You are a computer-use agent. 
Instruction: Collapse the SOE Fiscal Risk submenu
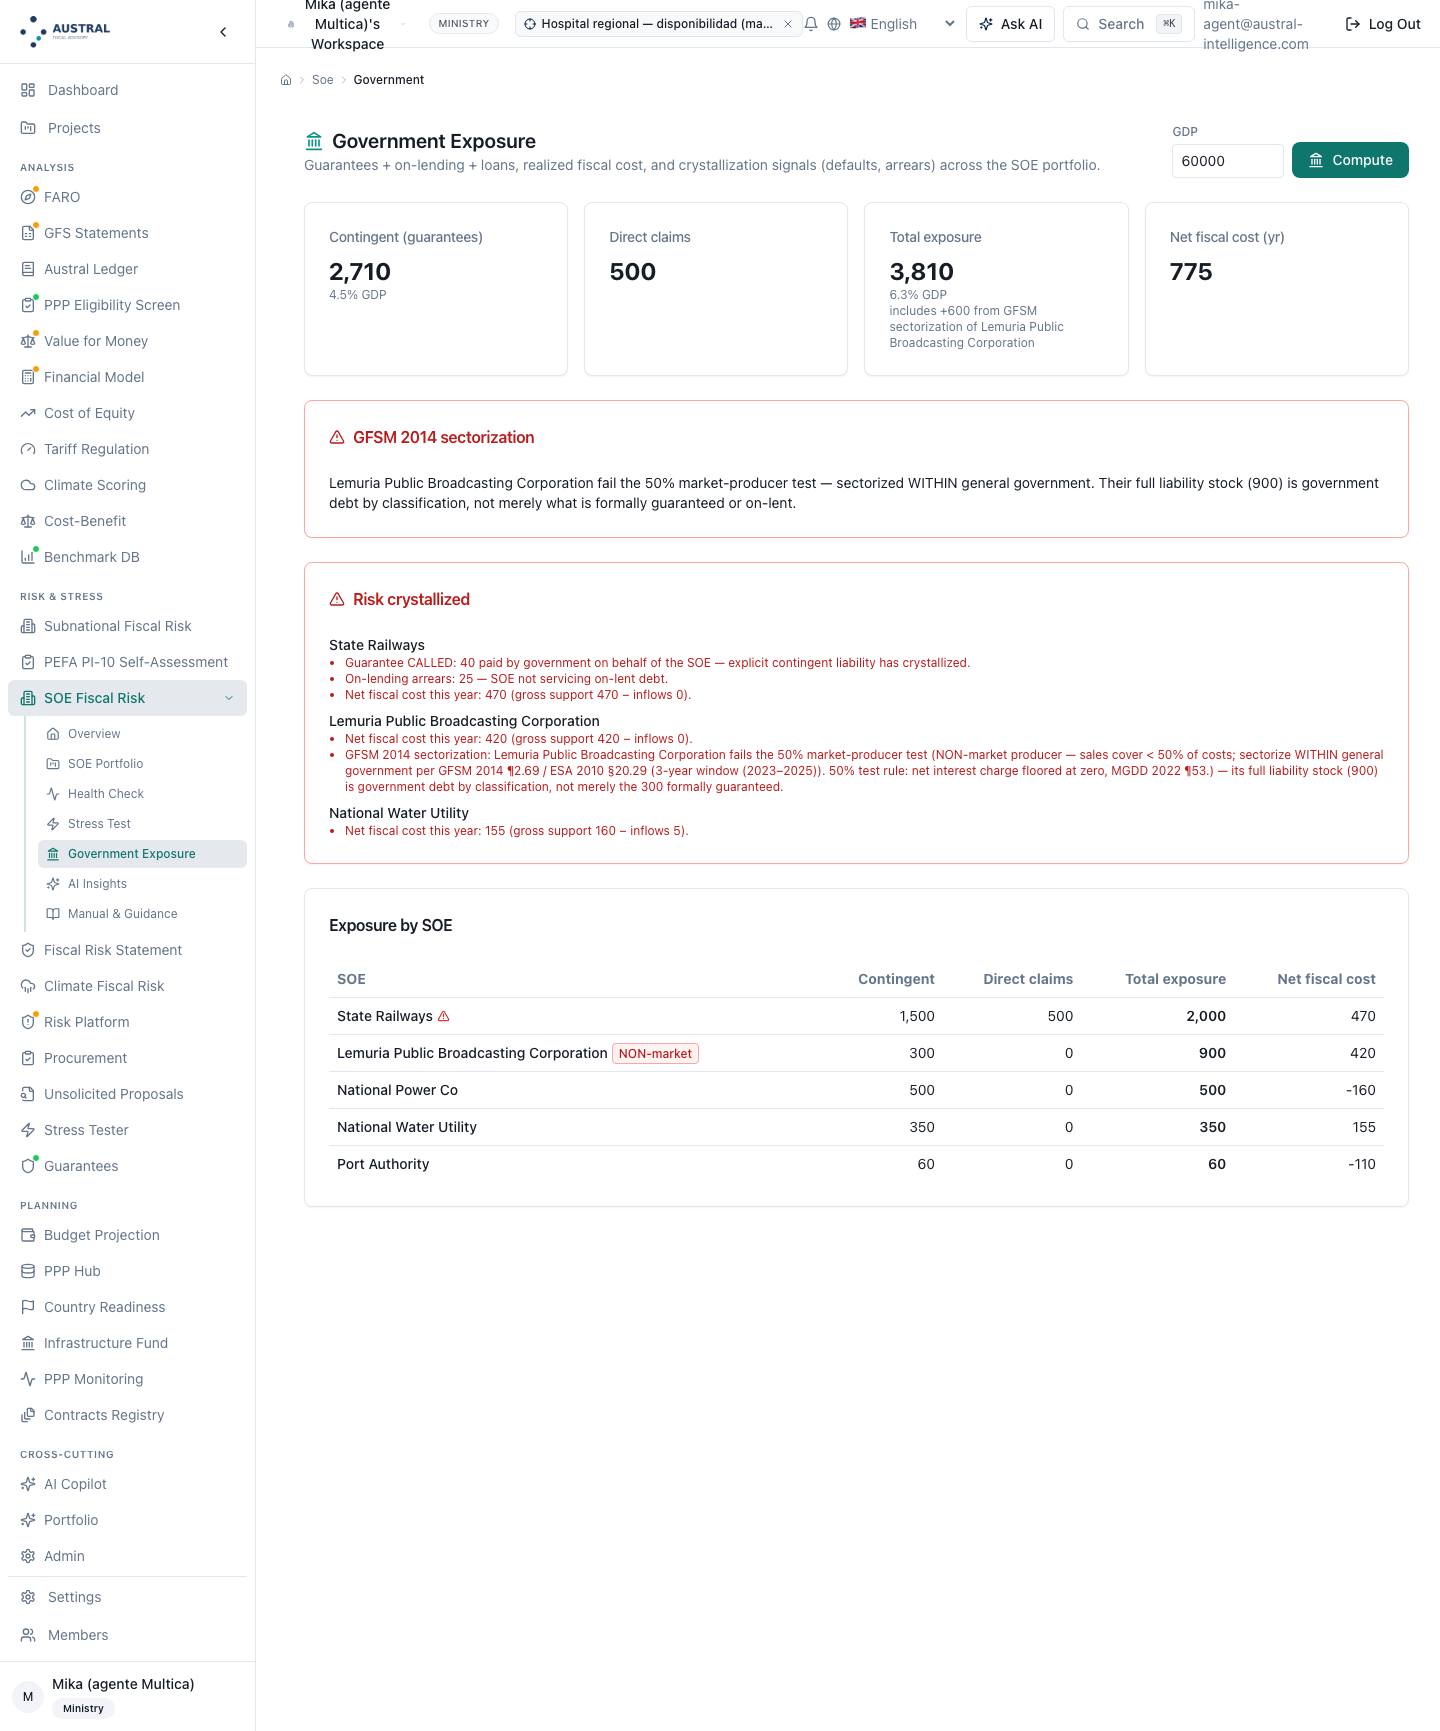coord(229,698)
